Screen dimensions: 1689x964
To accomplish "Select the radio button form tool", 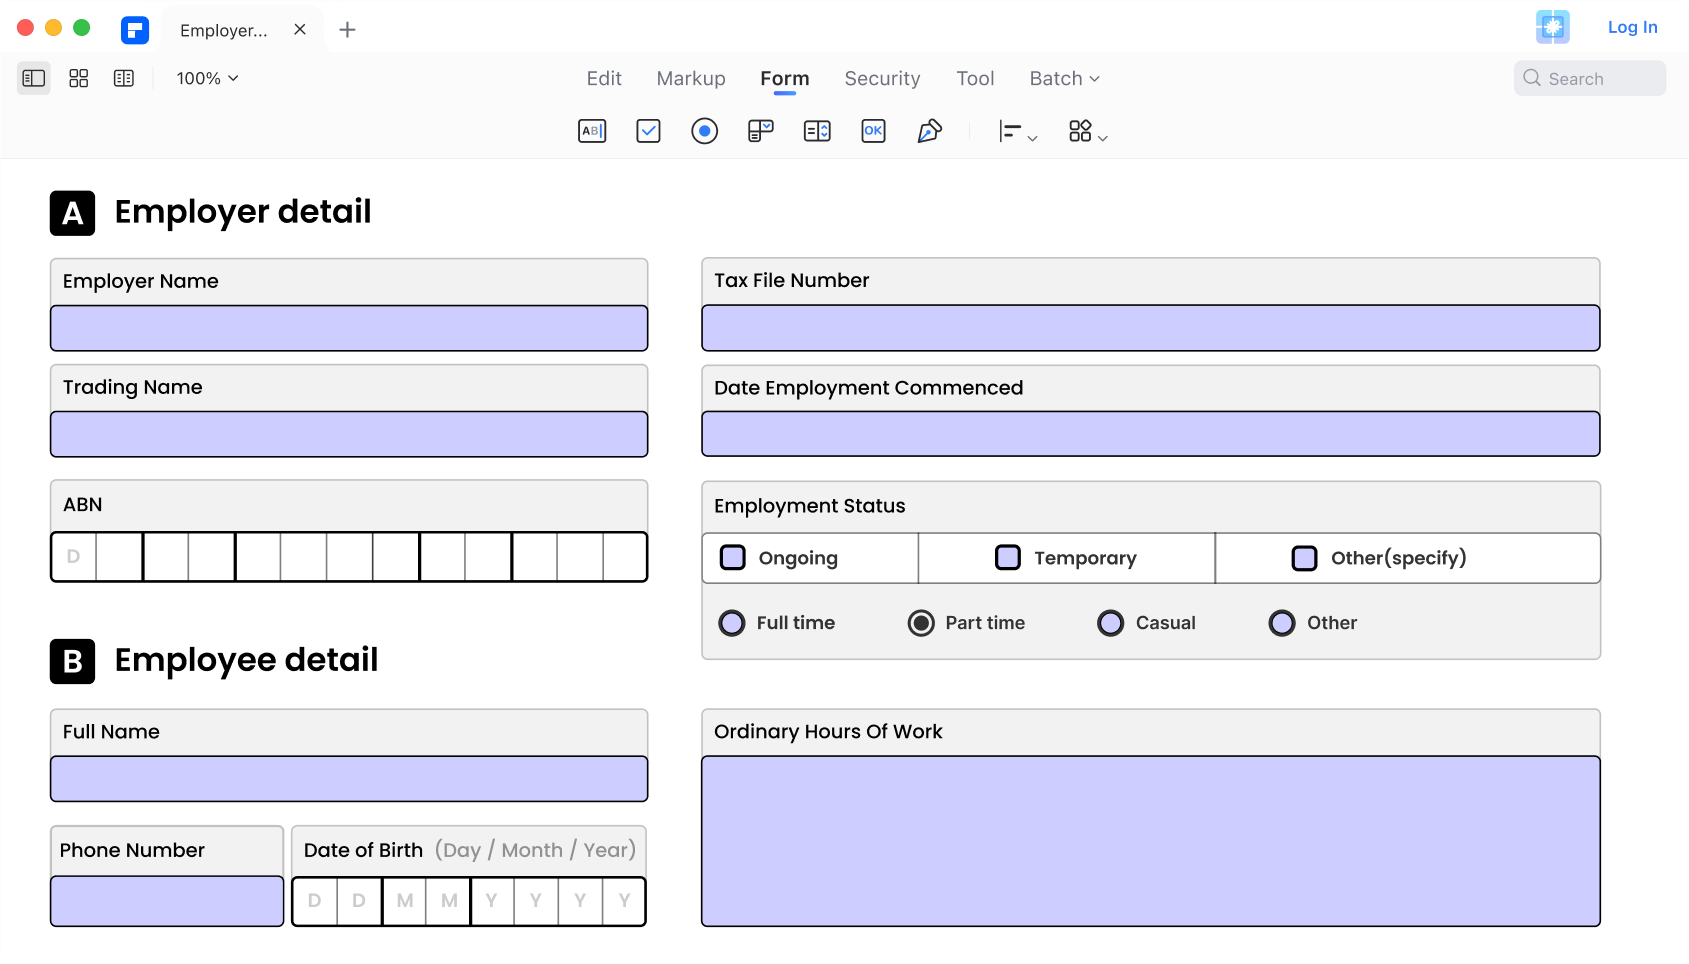I will [704, 131].
